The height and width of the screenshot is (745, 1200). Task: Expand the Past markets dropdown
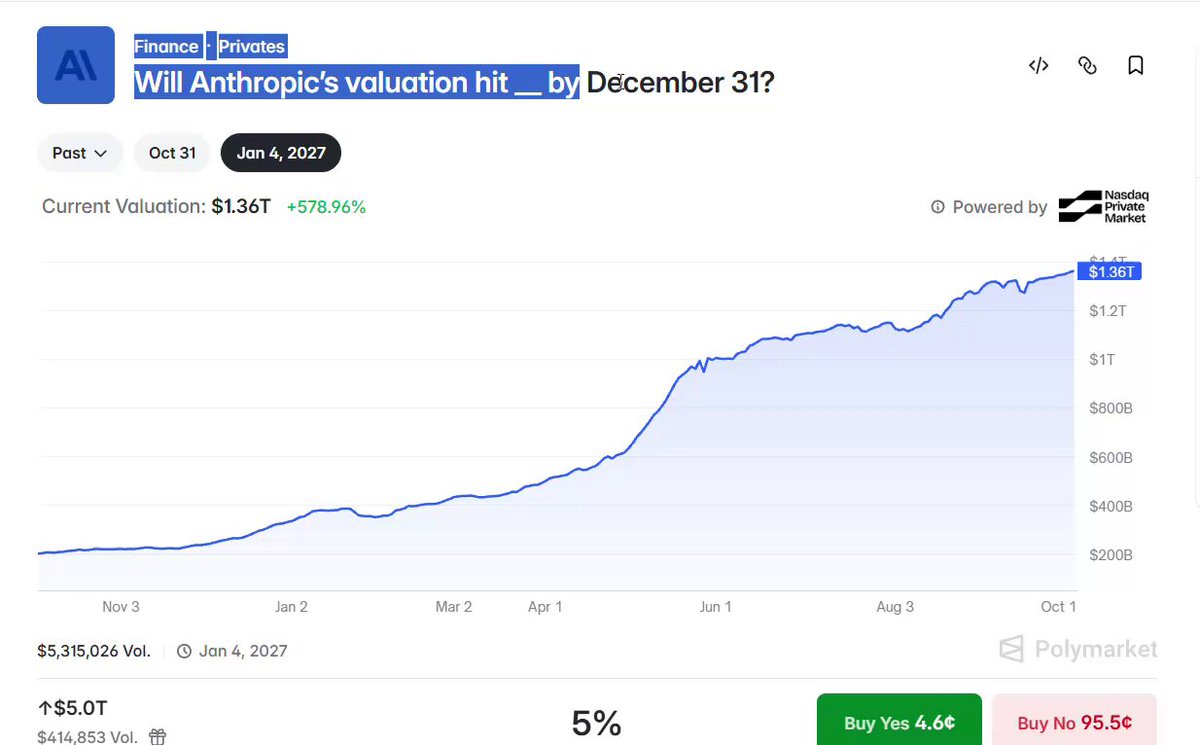[x=80, y=153]
